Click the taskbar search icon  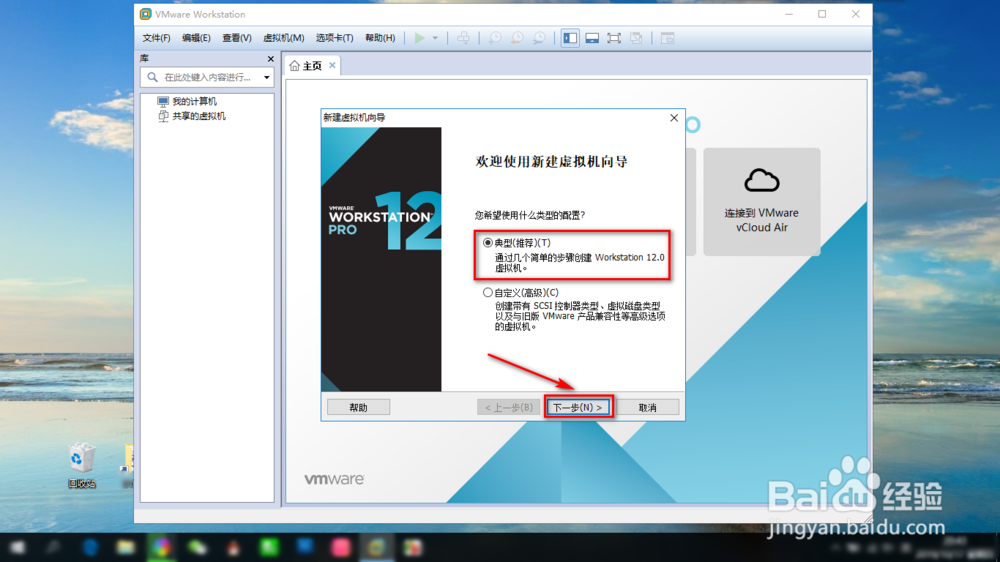click(x=54, y=547)
